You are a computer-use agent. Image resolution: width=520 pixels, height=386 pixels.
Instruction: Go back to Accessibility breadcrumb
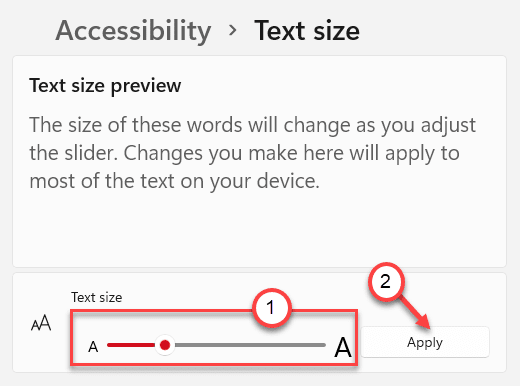[133, 31]
